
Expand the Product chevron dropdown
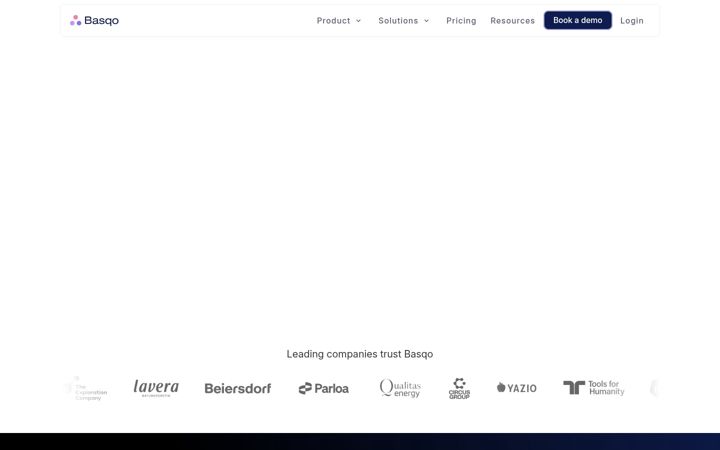(359, 21)
